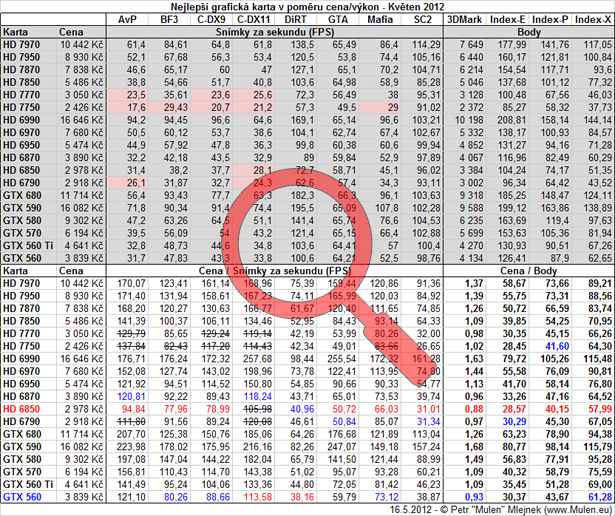
Task: Click the blue bold value 0,93
Action: tap(474, 497)
